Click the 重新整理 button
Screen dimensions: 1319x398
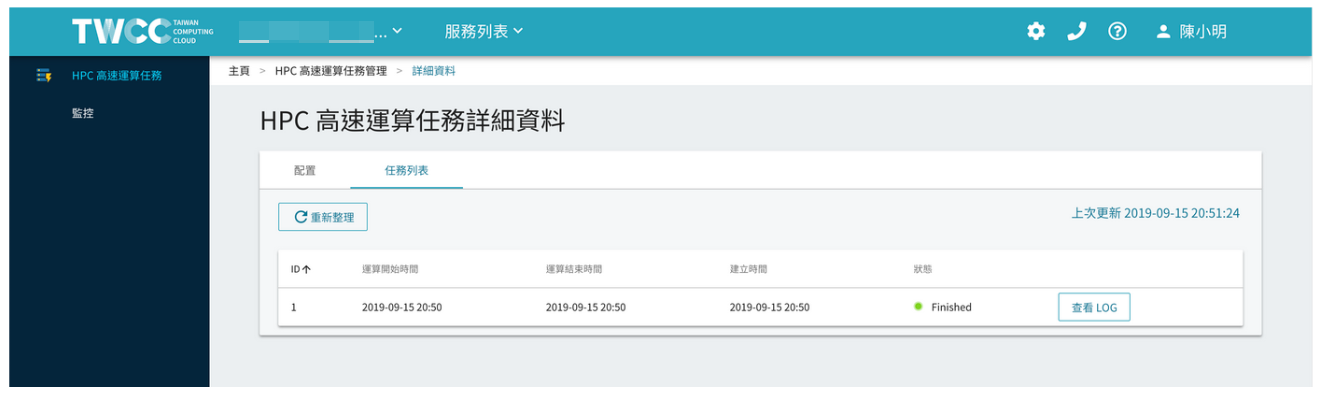click(x=323, y=217)
